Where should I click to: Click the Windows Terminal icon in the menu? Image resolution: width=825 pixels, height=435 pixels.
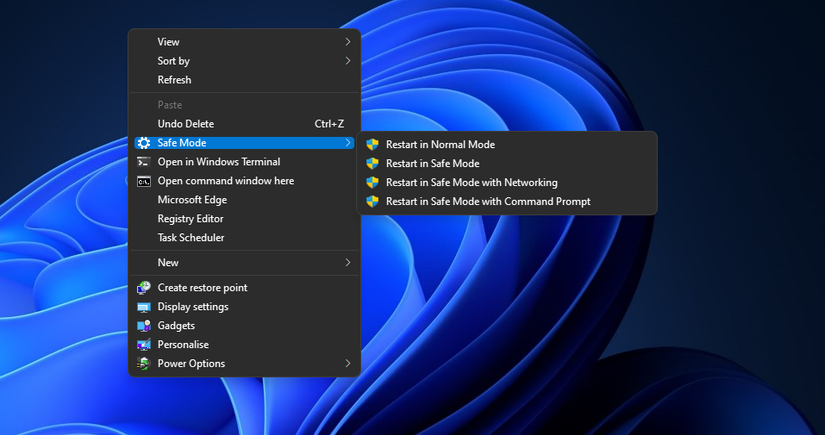pyautogui.click(x=144, y=162)
